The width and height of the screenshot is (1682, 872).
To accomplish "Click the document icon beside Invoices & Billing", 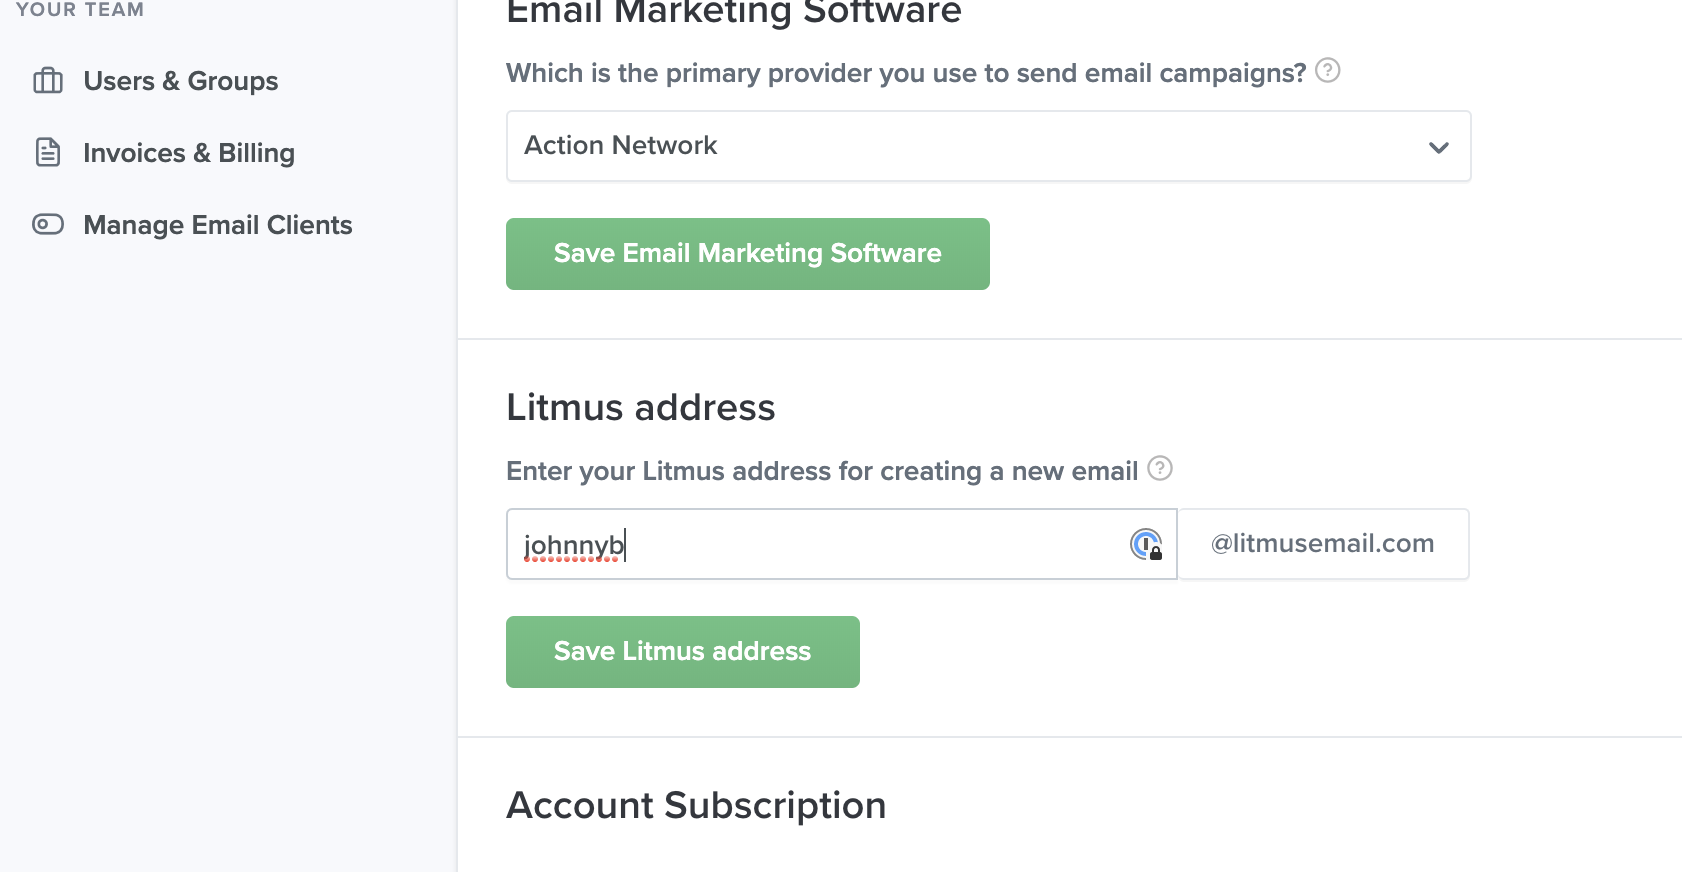I will pyautogui.click(x=47, y=152).
